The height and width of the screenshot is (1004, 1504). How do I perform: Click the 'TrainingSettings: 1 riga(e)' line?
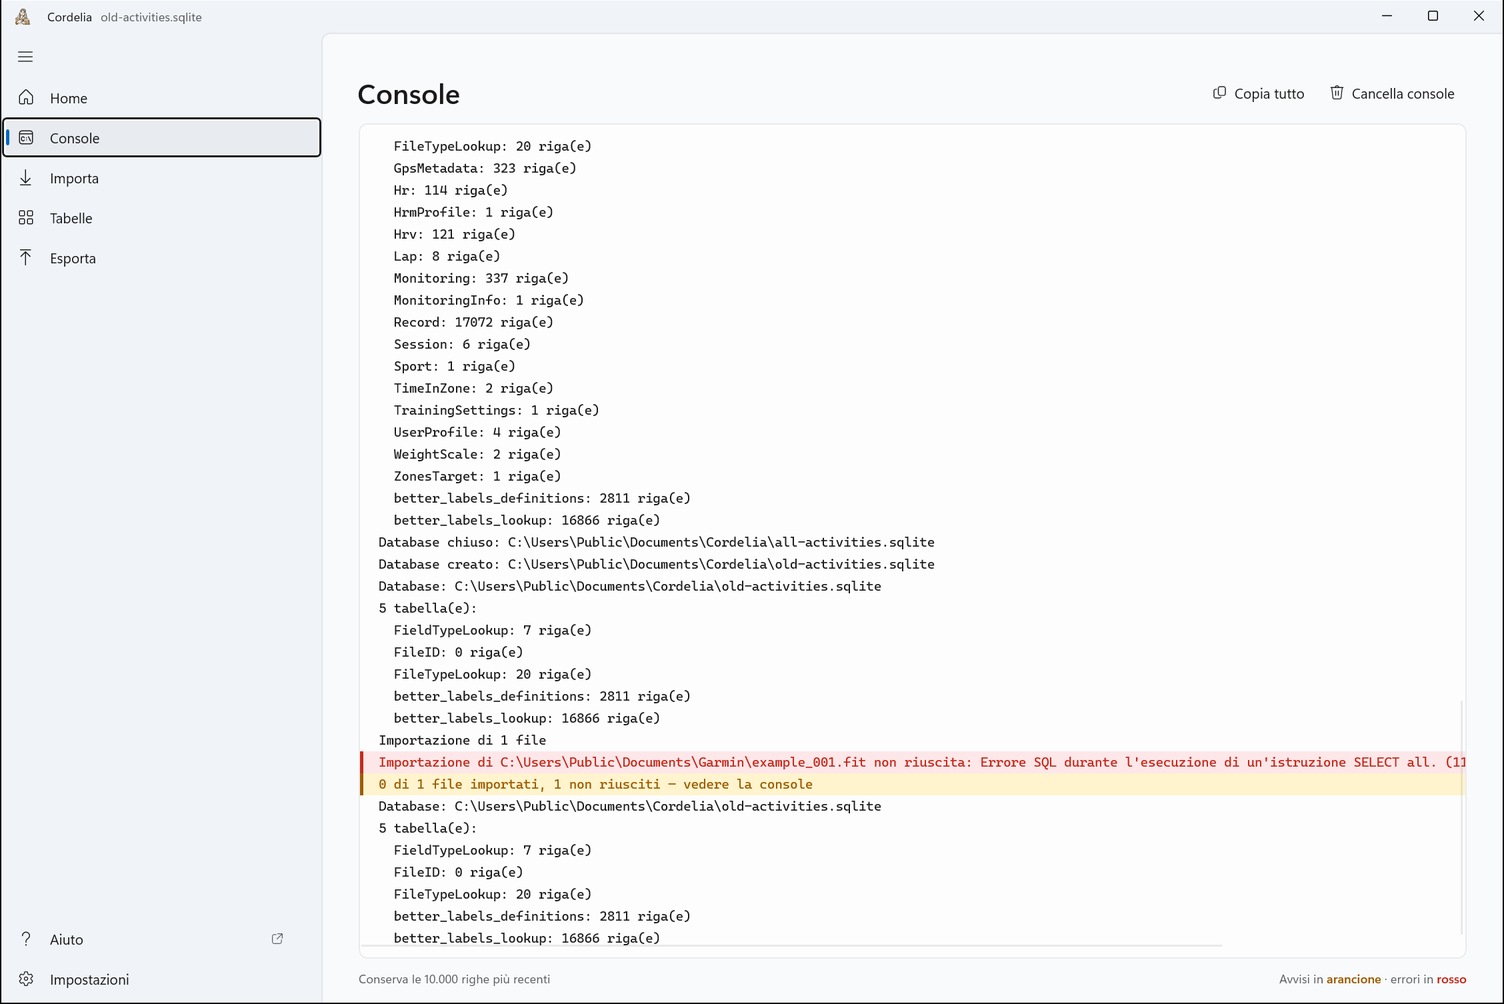[x=496, y=410]
